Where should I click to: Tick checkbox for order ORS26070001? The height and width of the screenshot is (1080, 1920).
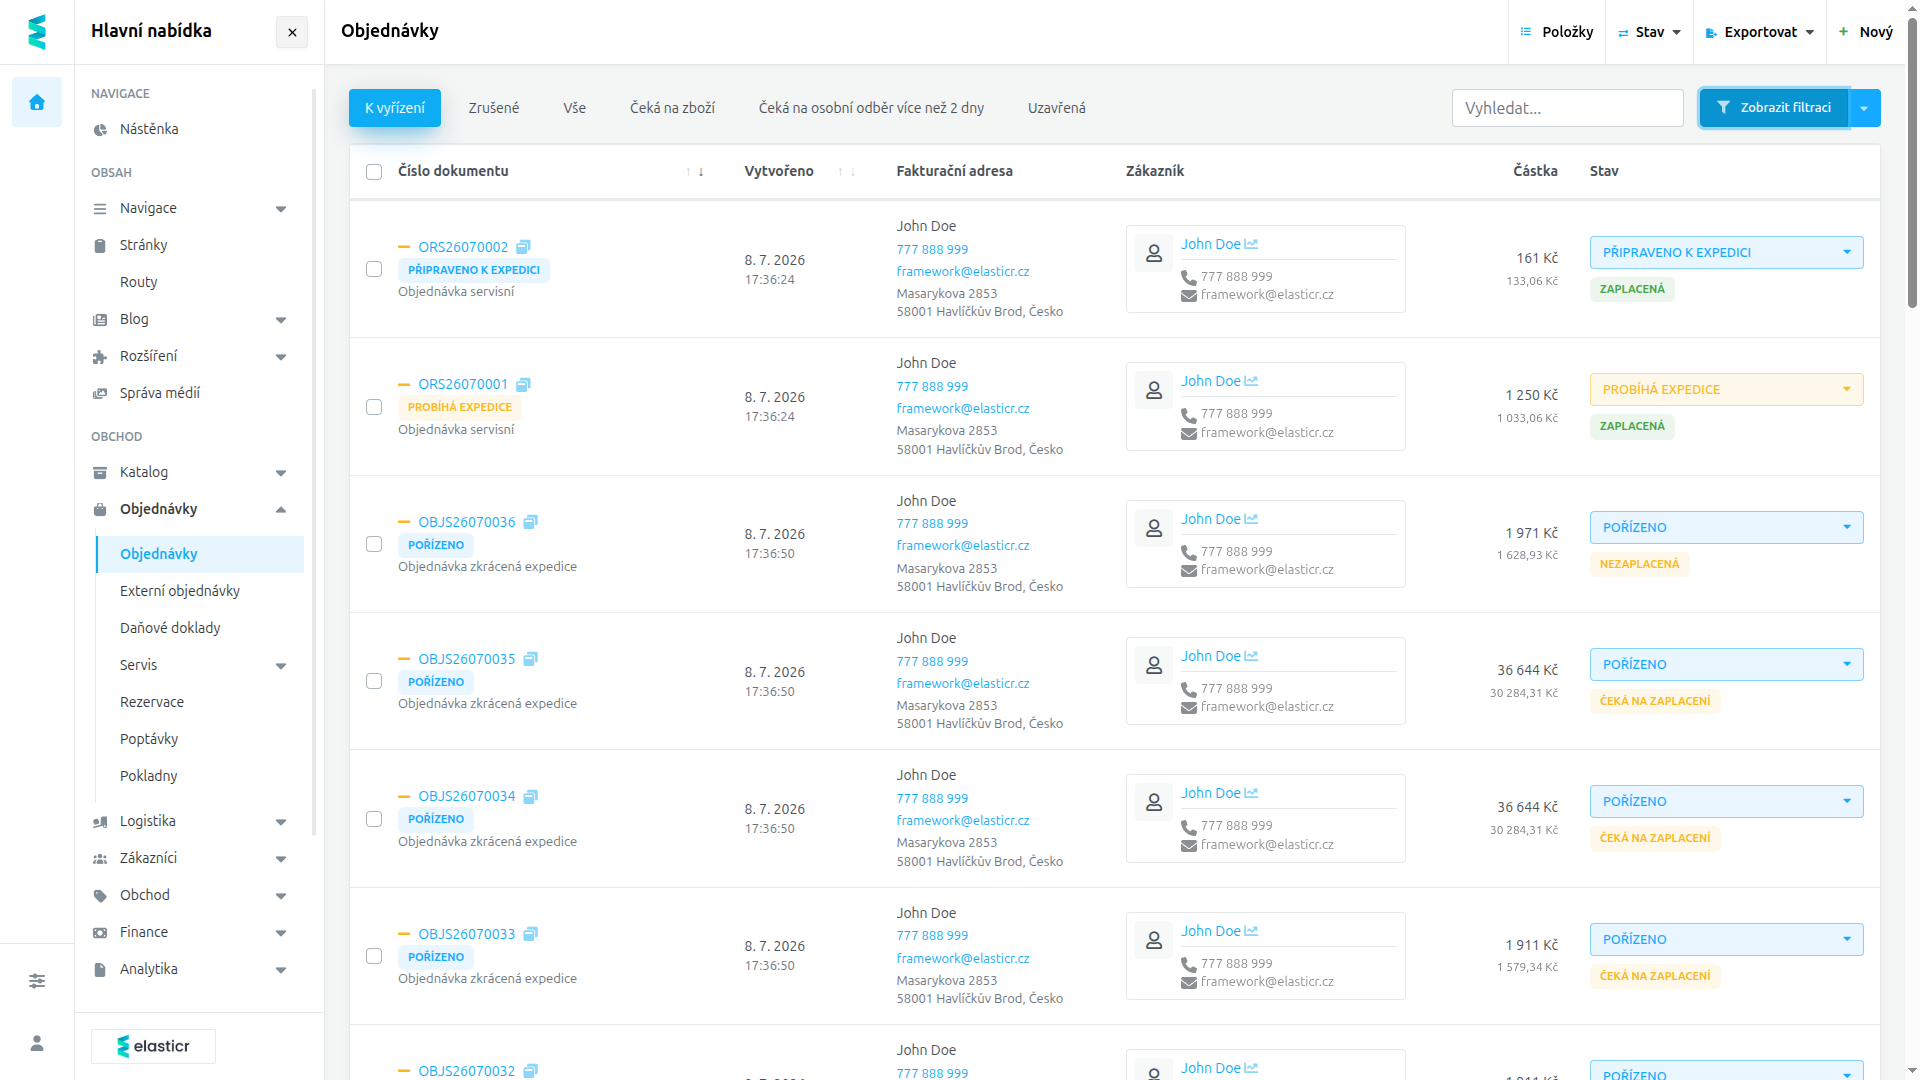pyautogui.click(x=374, y=407)
